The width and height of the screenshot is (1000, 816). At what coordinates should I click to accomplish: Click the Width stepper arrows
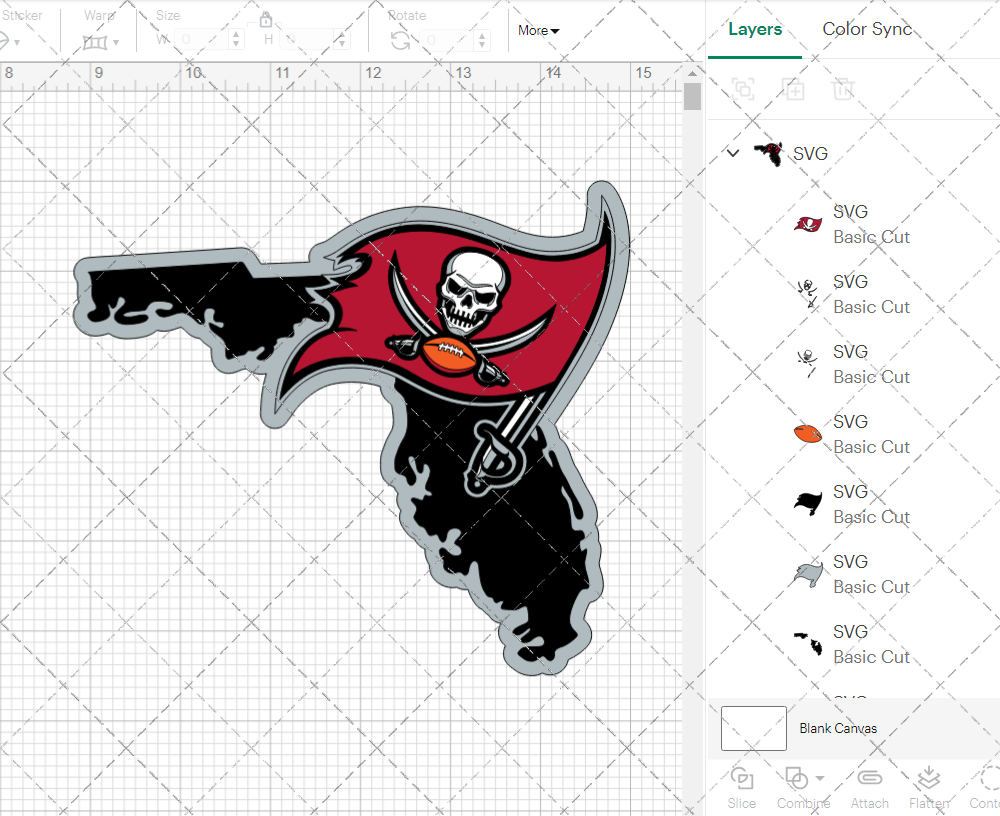[x=236, y=40]
